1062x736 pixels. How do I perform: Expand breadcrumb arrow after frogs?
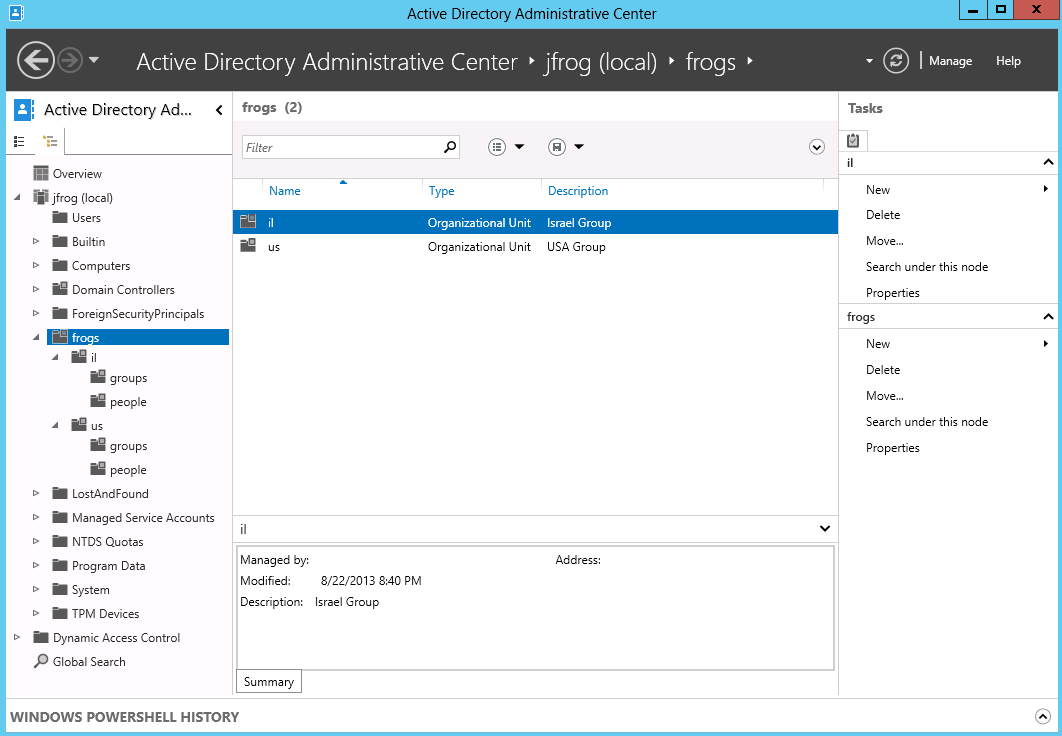pos(750,60)
